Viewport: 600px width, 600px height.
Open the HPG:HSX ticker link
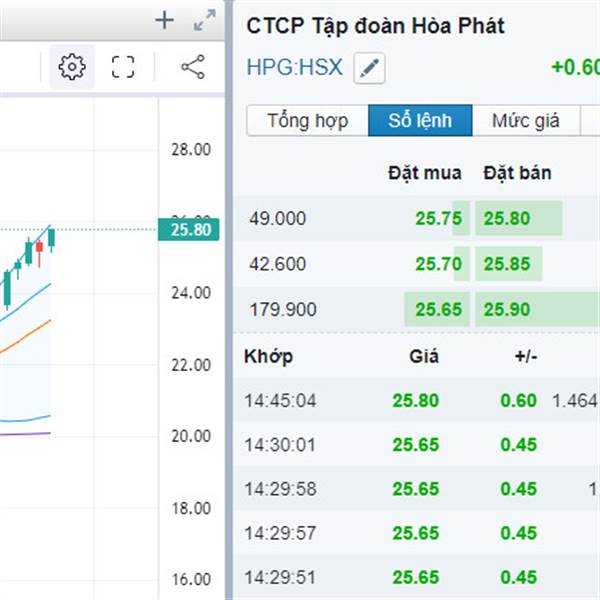294,67
